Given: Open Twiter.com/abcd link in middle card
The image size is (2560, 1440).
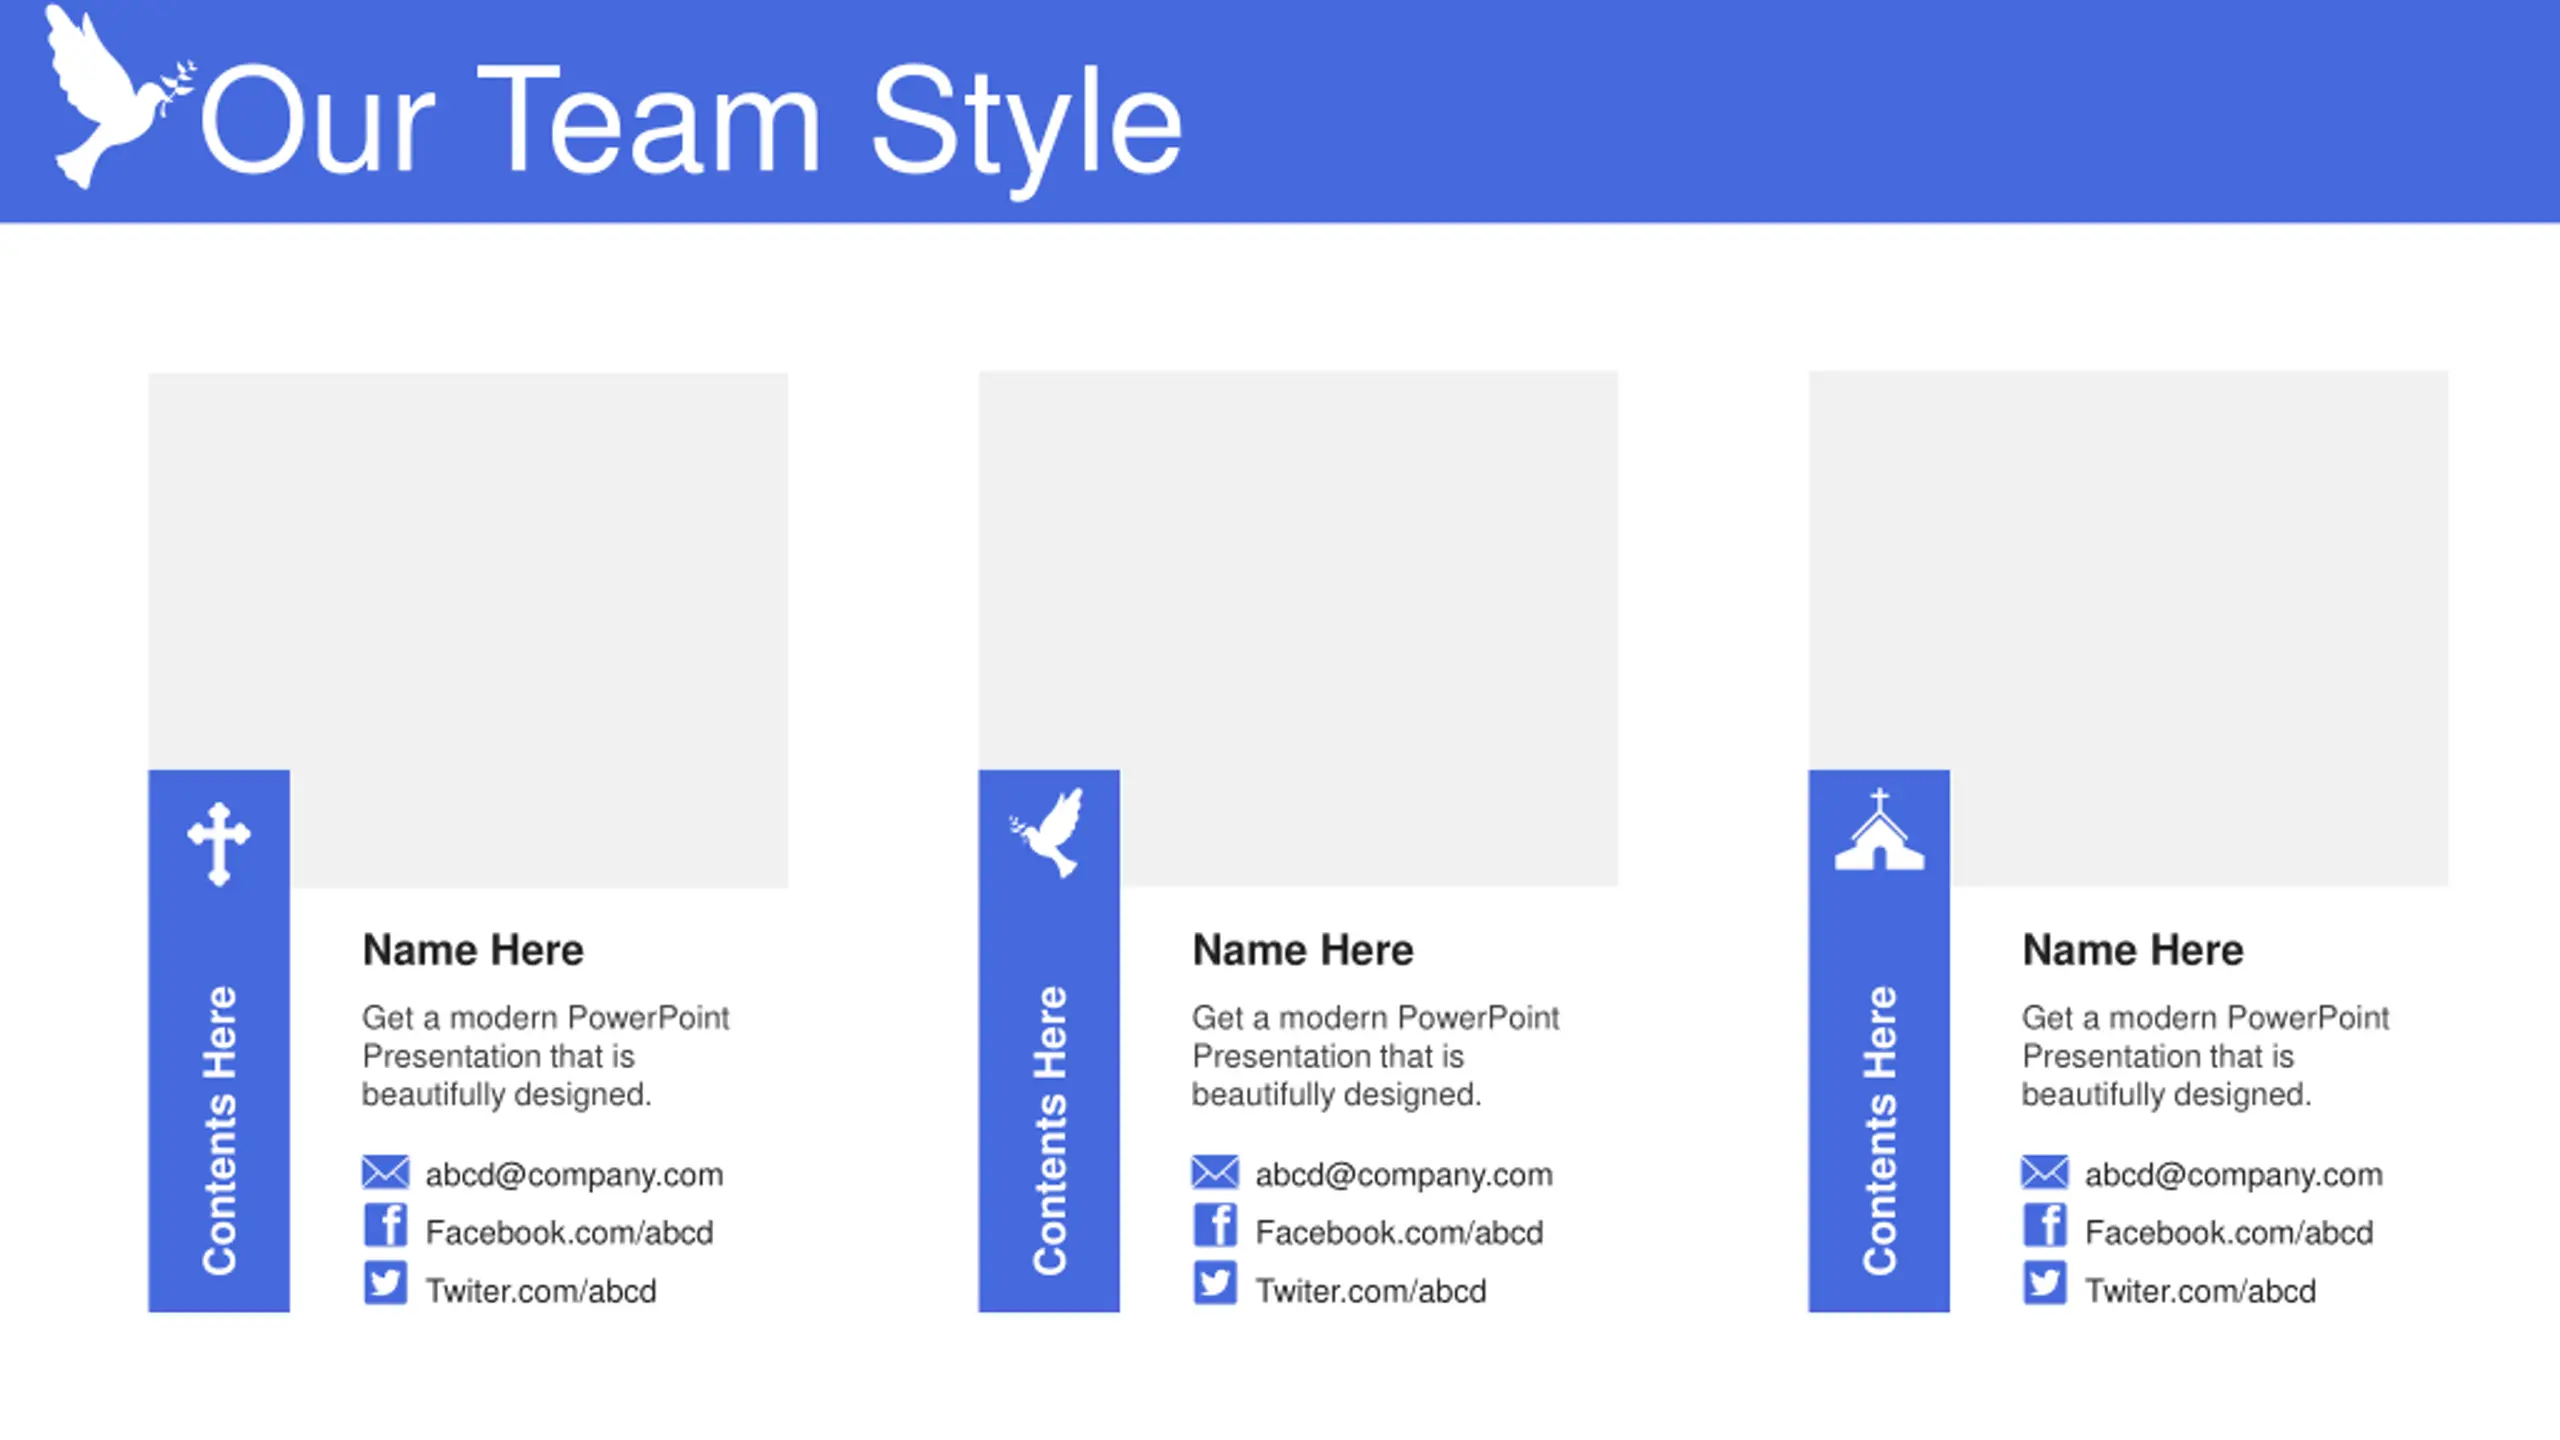Looking at the screenshot, I should (x=1371, y=1291).
